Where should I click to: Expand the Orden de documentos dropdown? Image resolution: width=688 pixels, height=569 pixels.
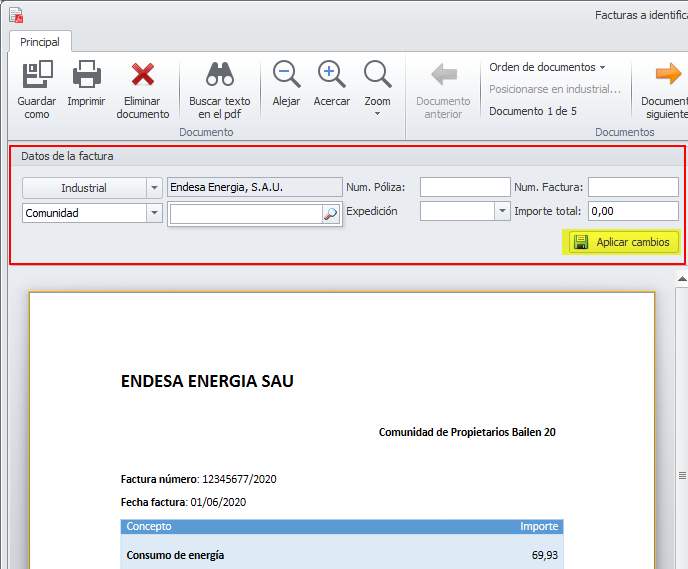point(547,67)
